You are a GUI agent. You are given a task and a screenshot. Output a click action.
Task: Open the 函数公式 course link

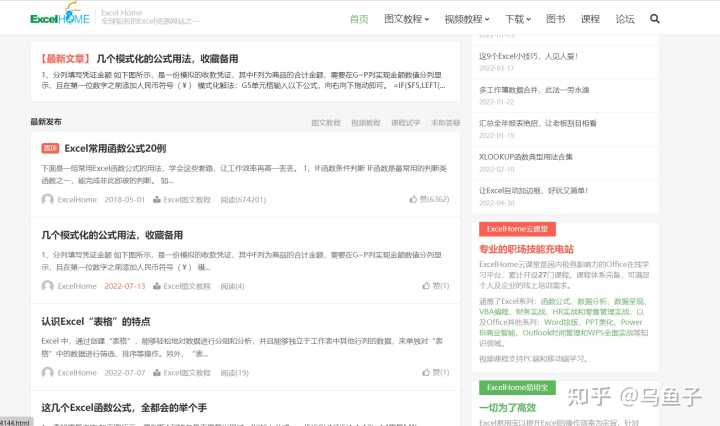[555, 301]
